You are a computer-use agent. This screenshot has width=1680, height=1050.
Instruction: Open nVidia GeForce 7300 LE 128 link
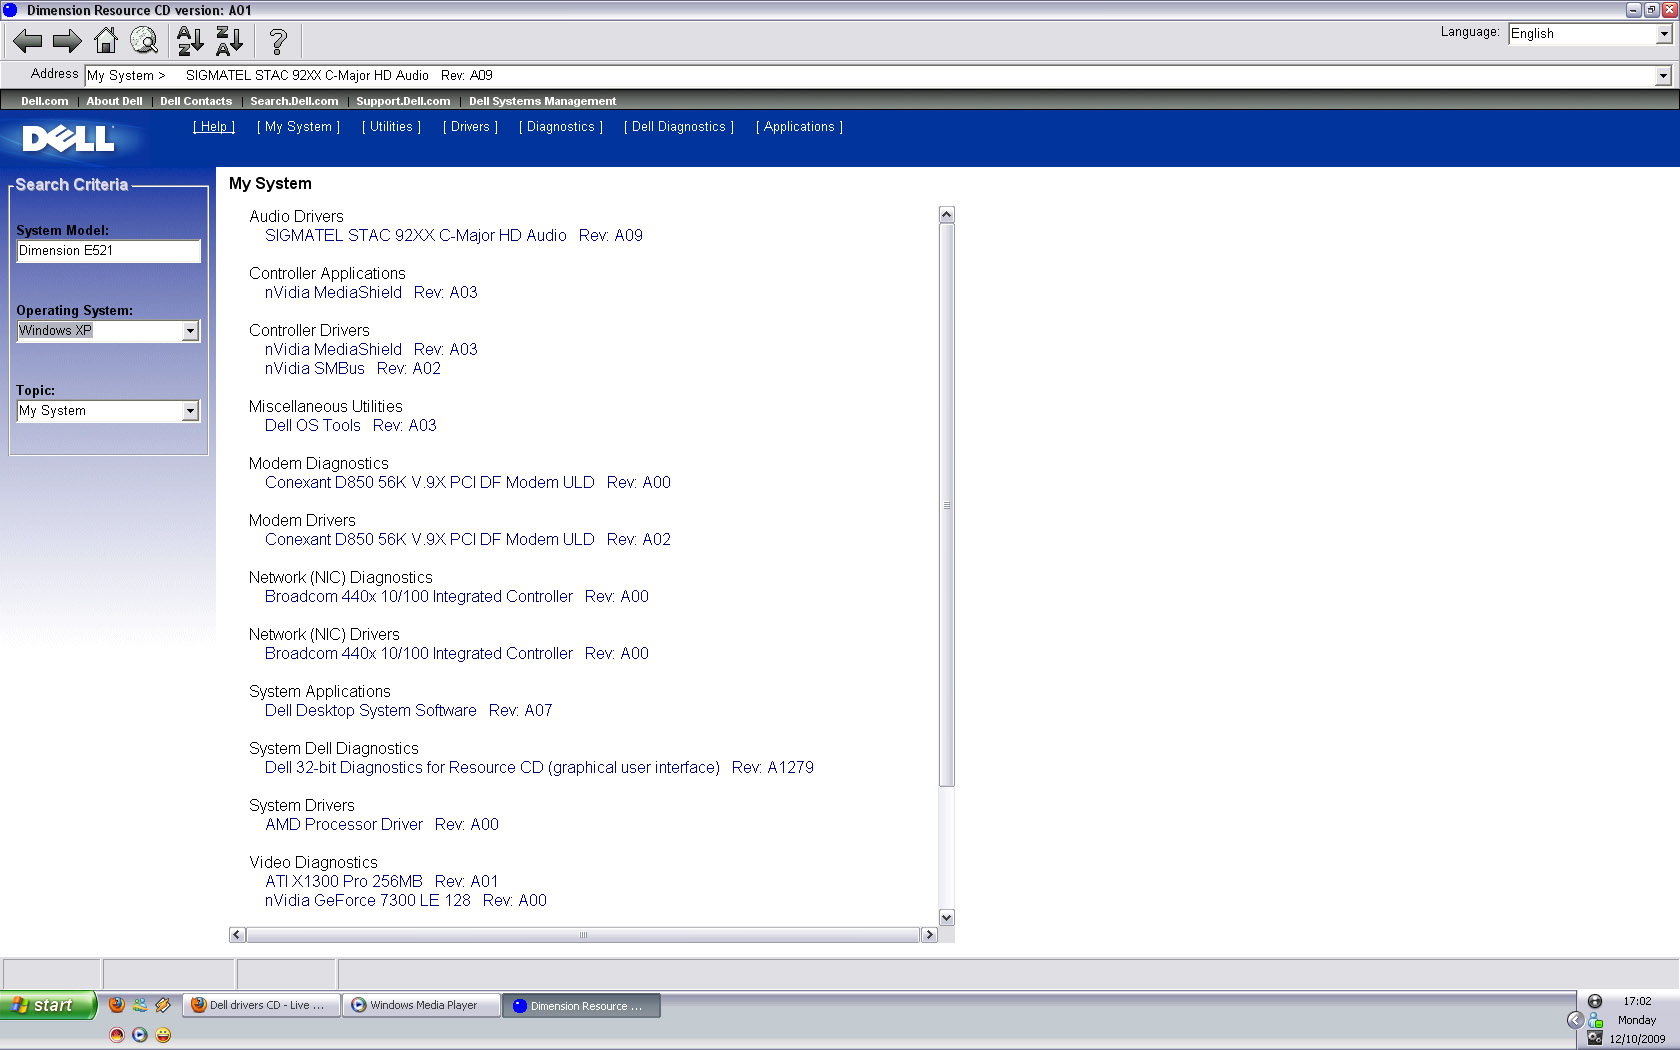[x=406, y=901]
